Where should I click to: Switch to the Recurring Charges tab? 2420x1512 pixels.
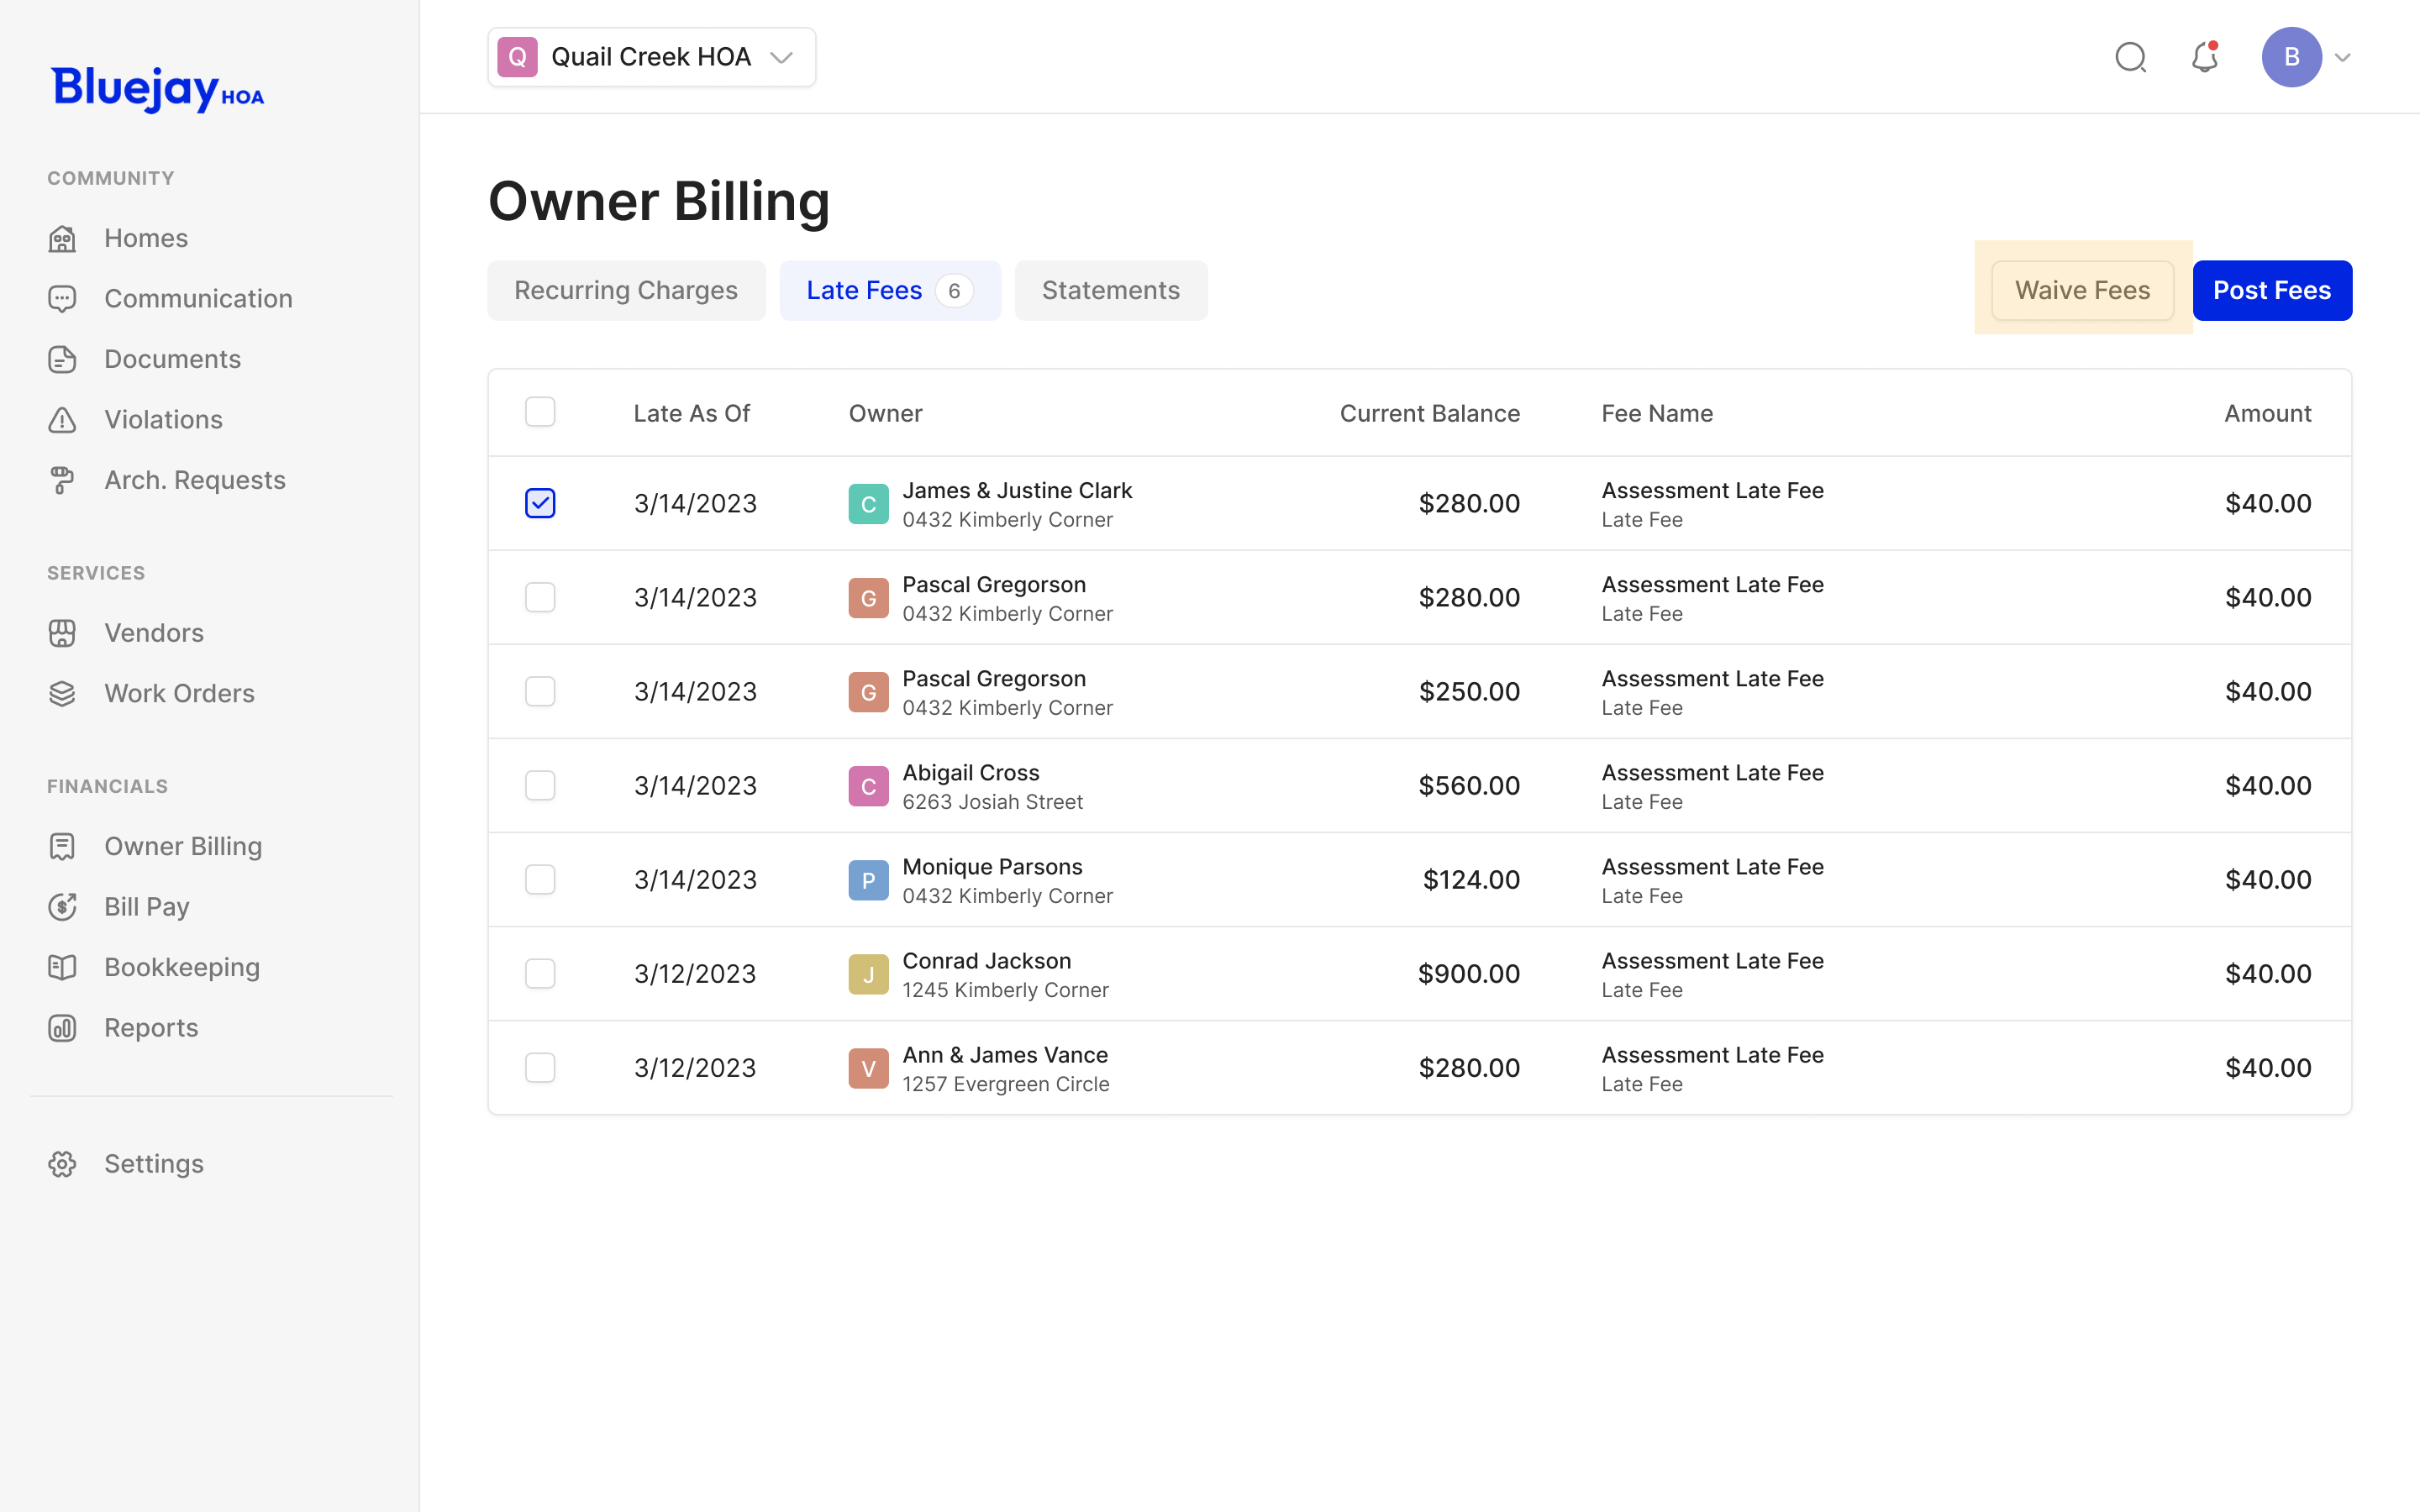[x=626, y=291]
